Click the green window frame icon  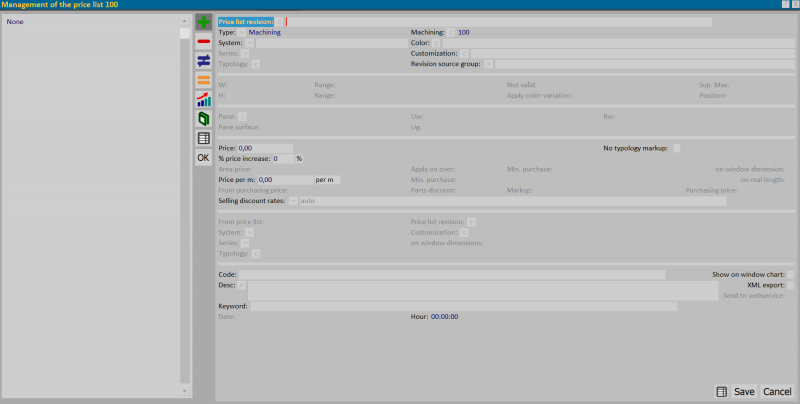[x=204, y=119]
